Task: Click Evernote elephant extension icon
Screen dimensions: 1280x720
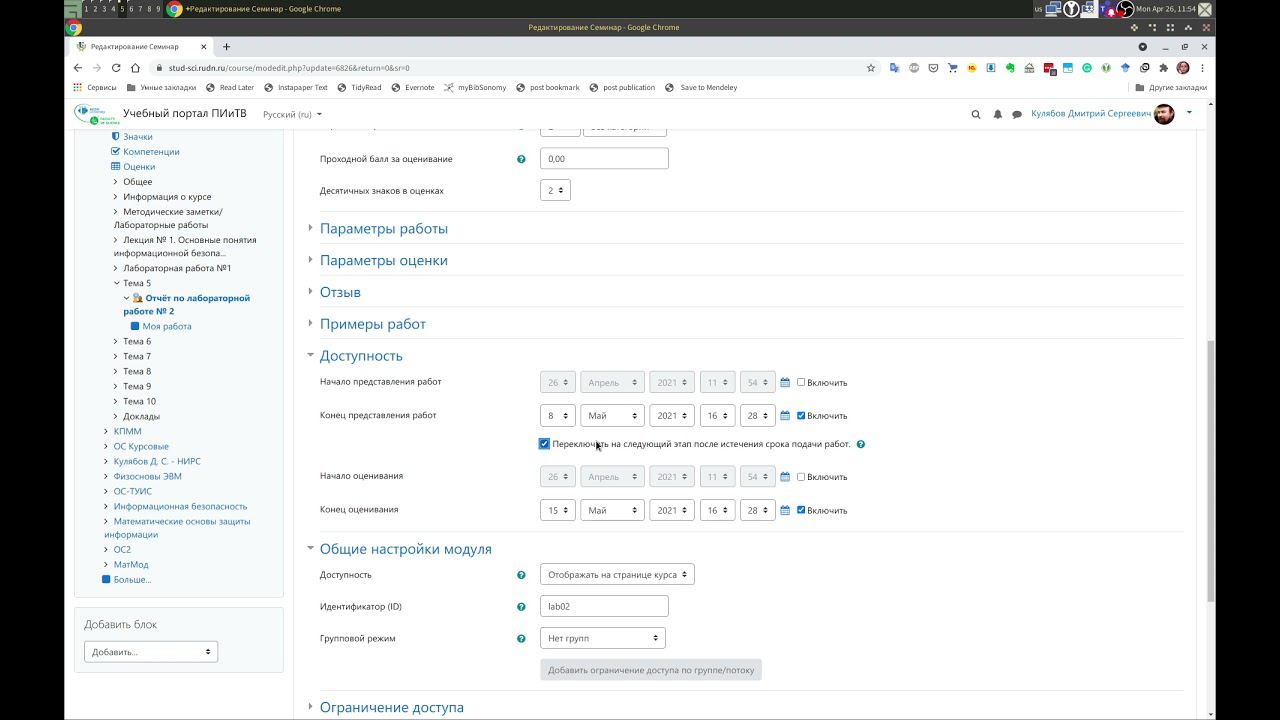Action: point(1010,68)
